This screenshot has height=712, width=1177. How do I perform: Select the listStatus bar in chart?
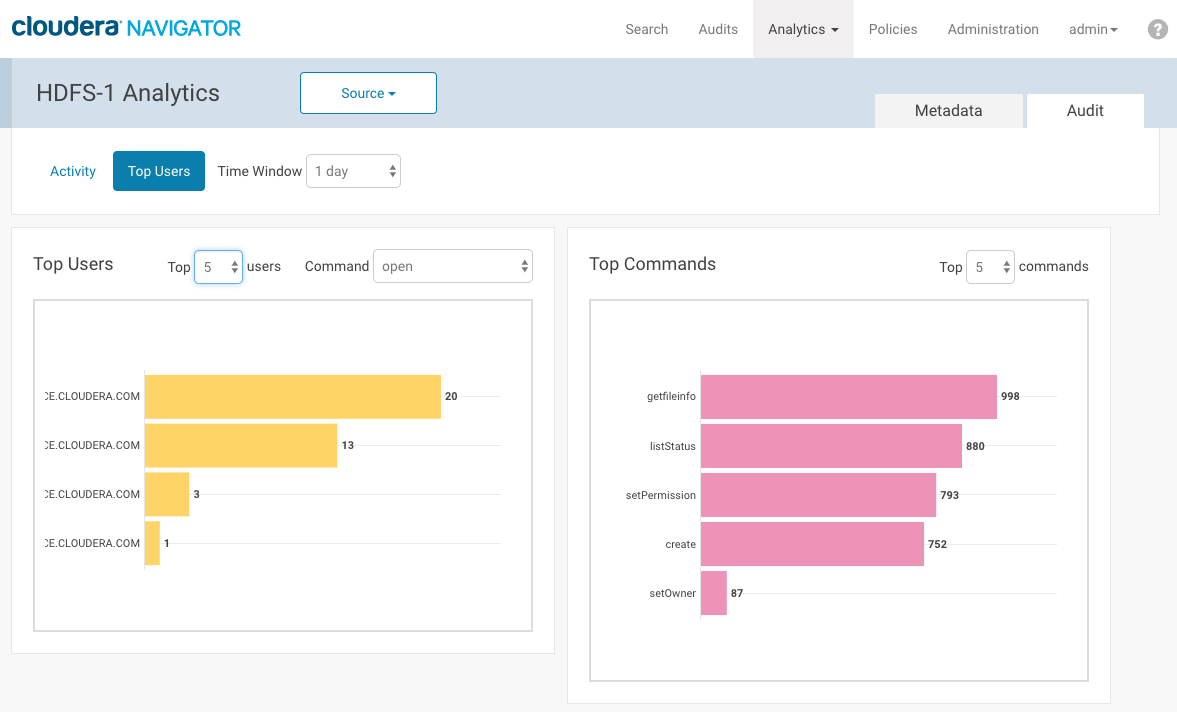831,446
